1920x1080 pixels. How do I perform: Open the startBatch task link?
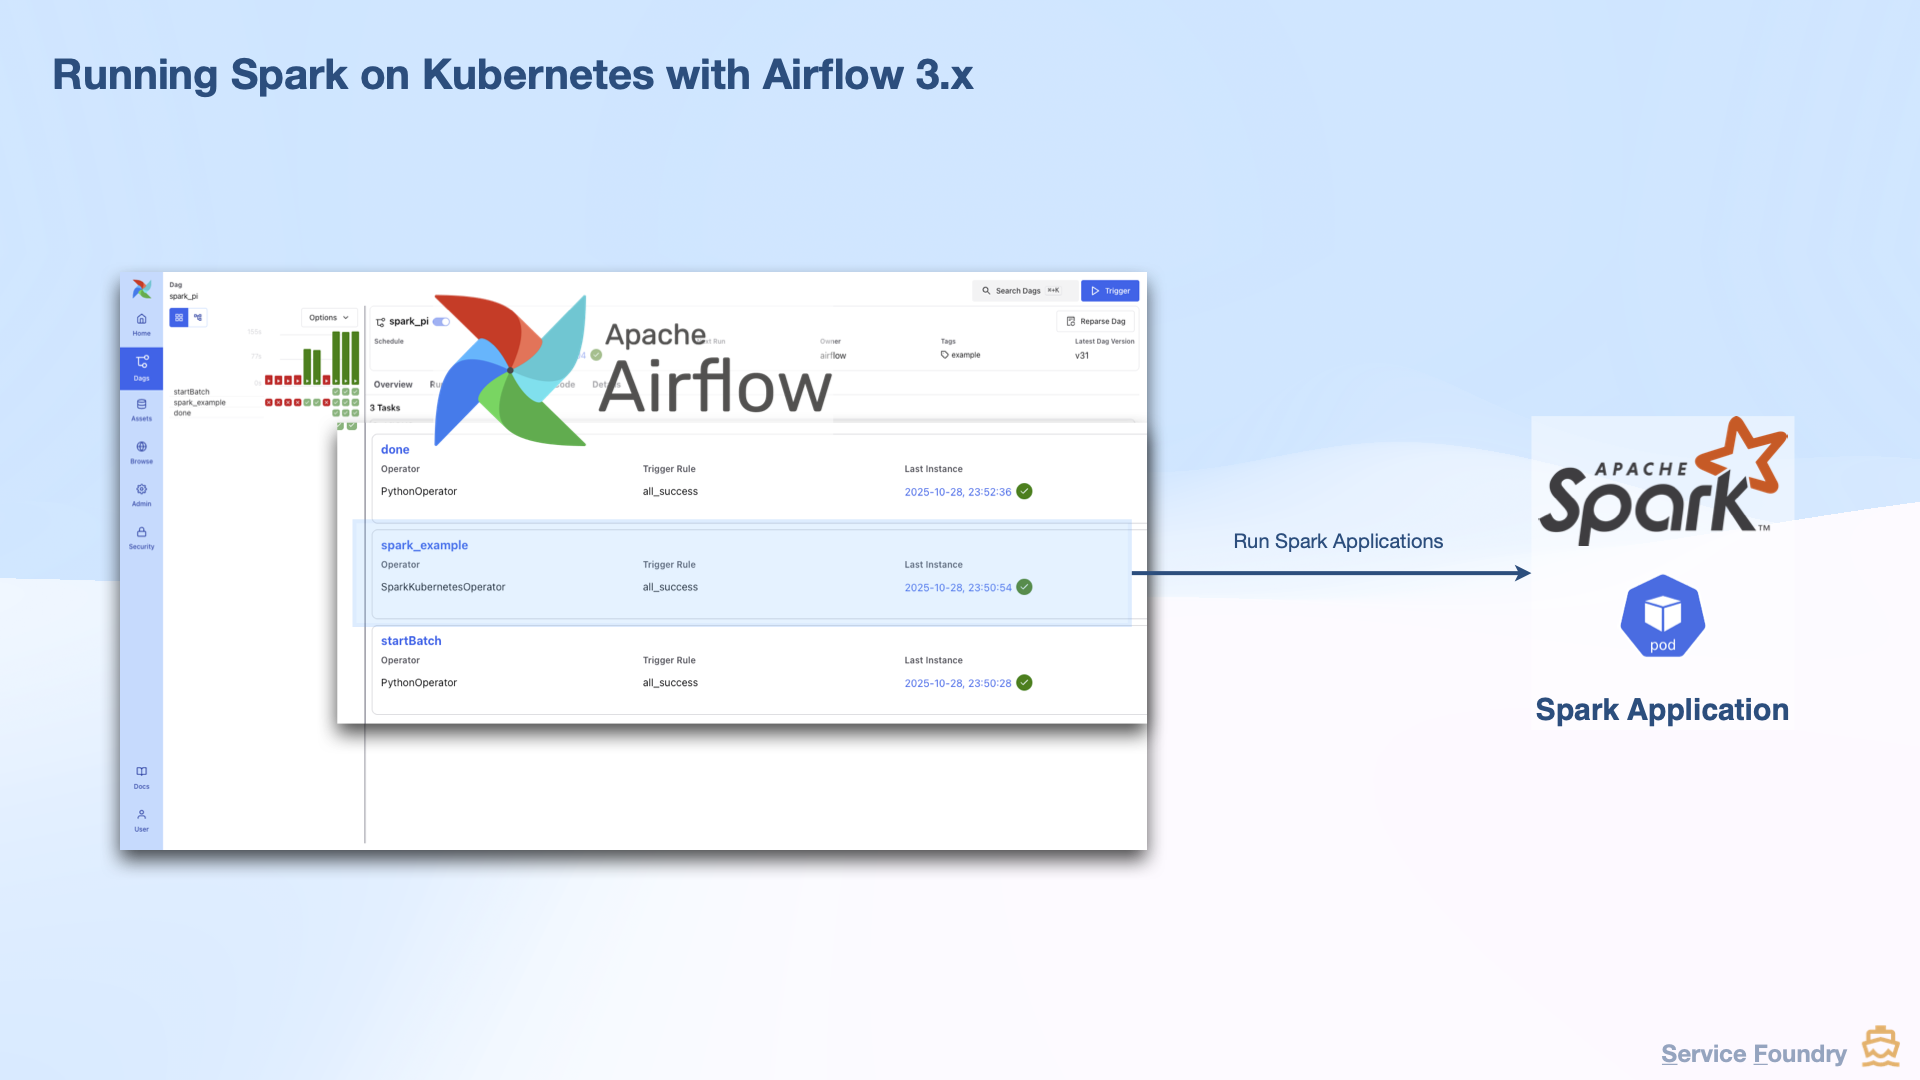(410, 640)
